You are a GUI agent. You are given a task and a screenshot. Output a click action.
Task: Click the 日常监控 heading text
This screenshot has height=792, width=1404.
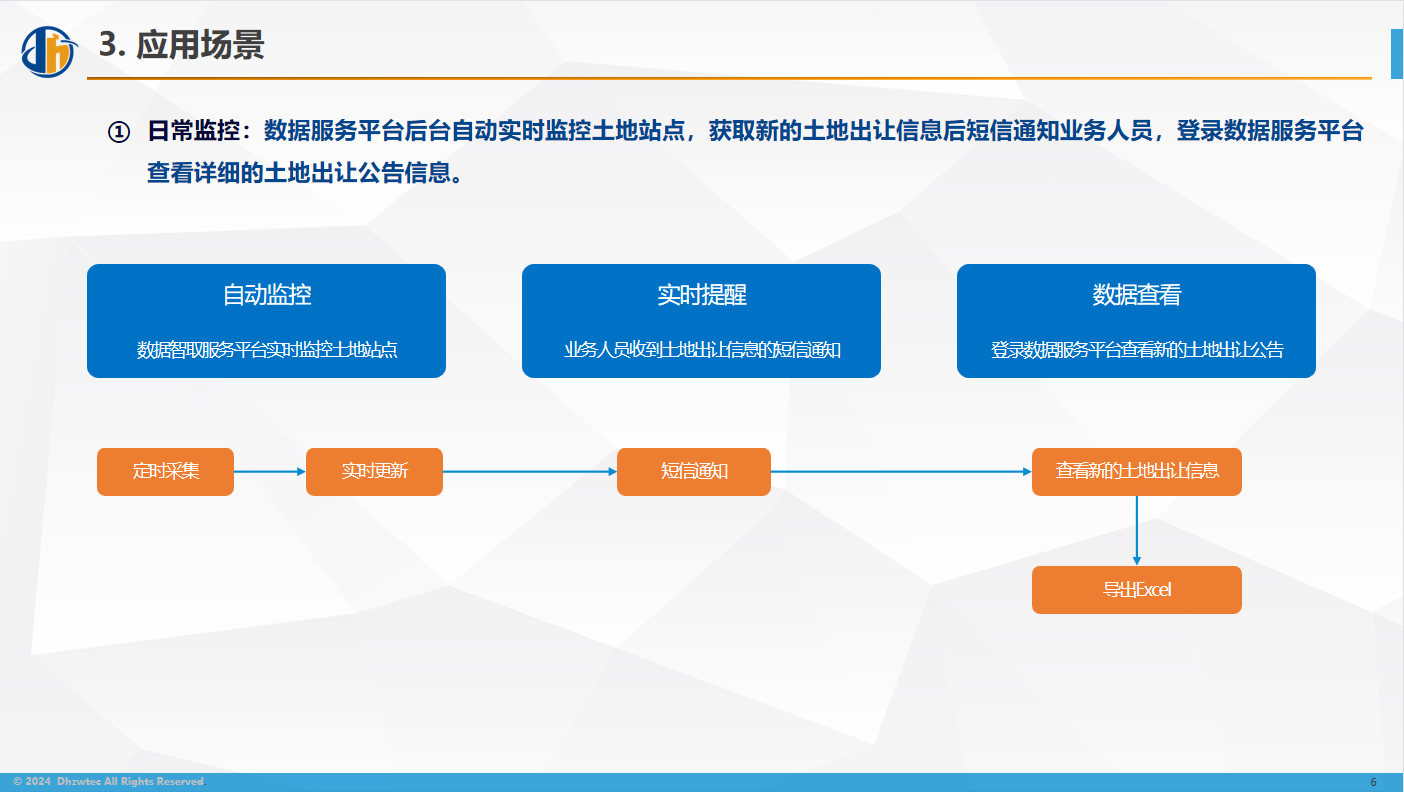click(x=194, y=131)
